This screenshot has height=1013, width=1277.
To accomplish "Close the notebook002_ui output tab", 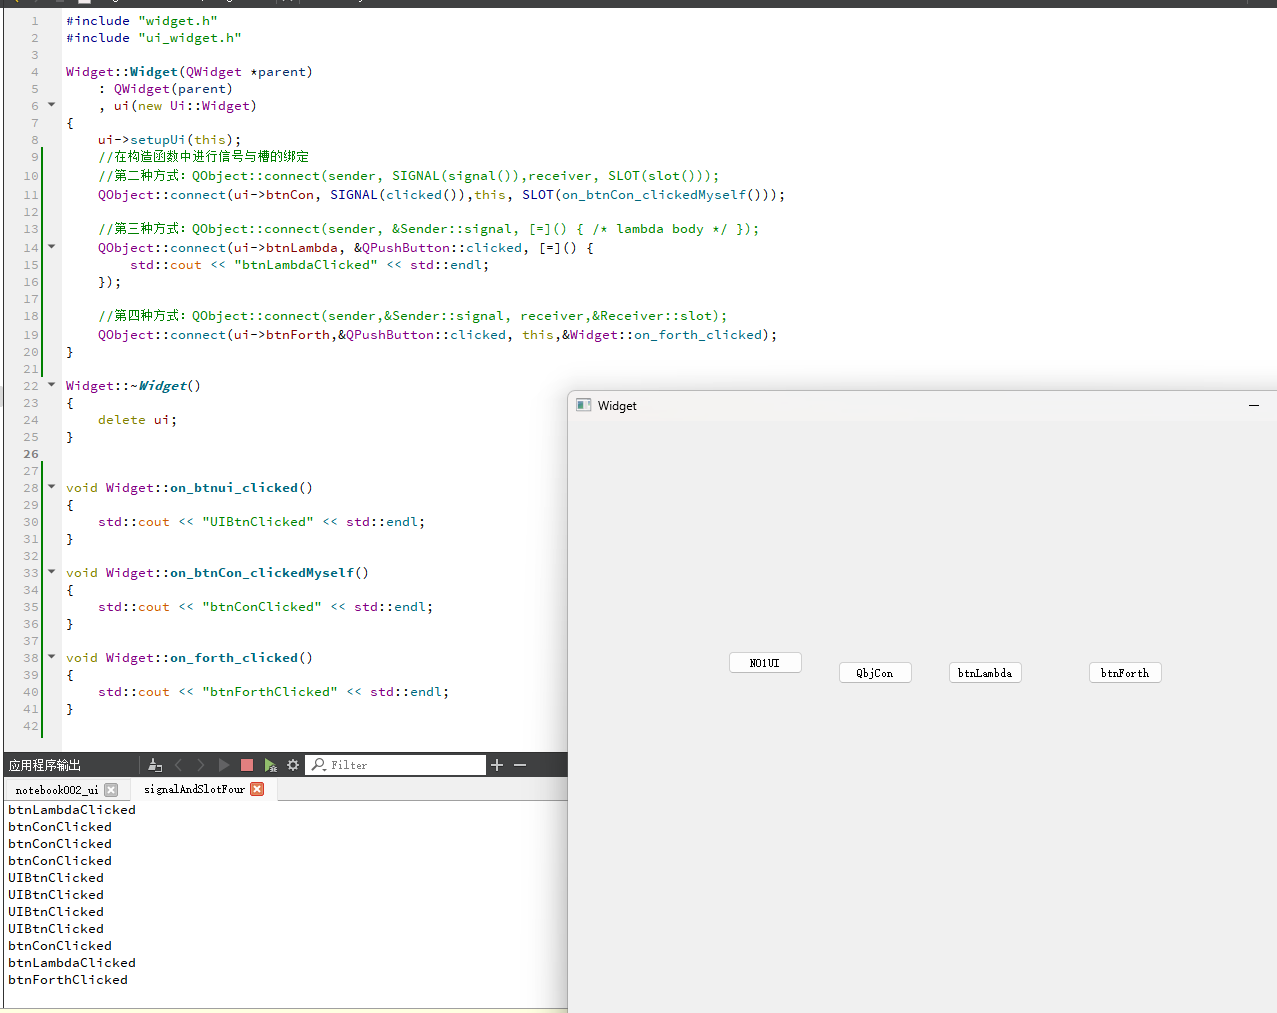I will click(x=111, y=790).
